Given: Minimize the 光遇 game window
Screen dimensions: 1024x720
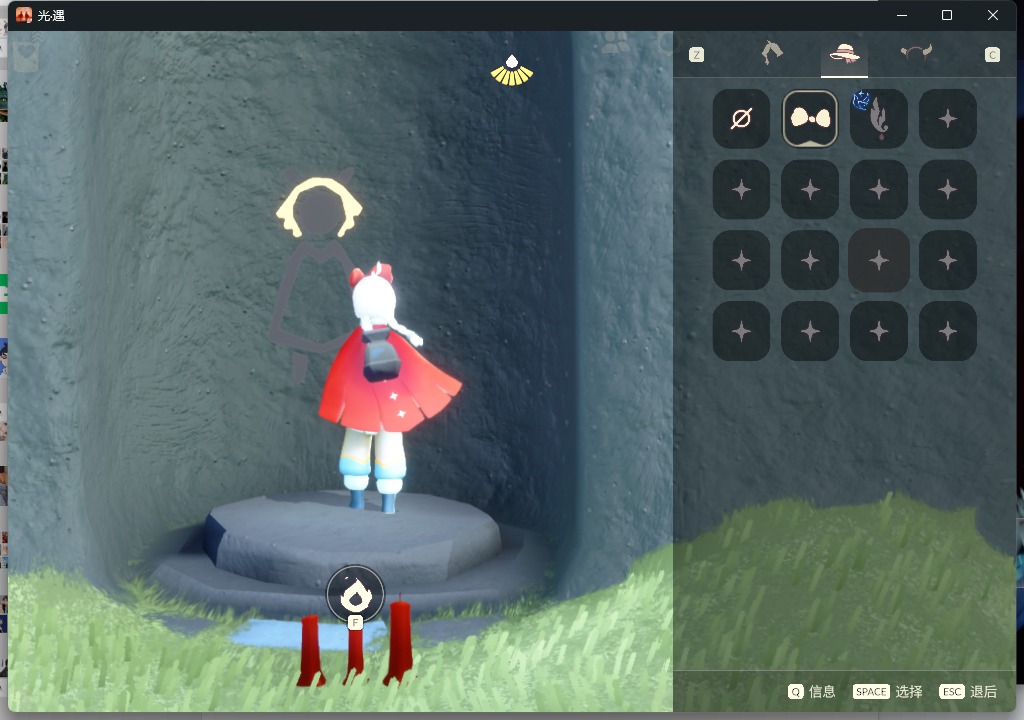Looking at the screenshot, I should pos(902,15).
